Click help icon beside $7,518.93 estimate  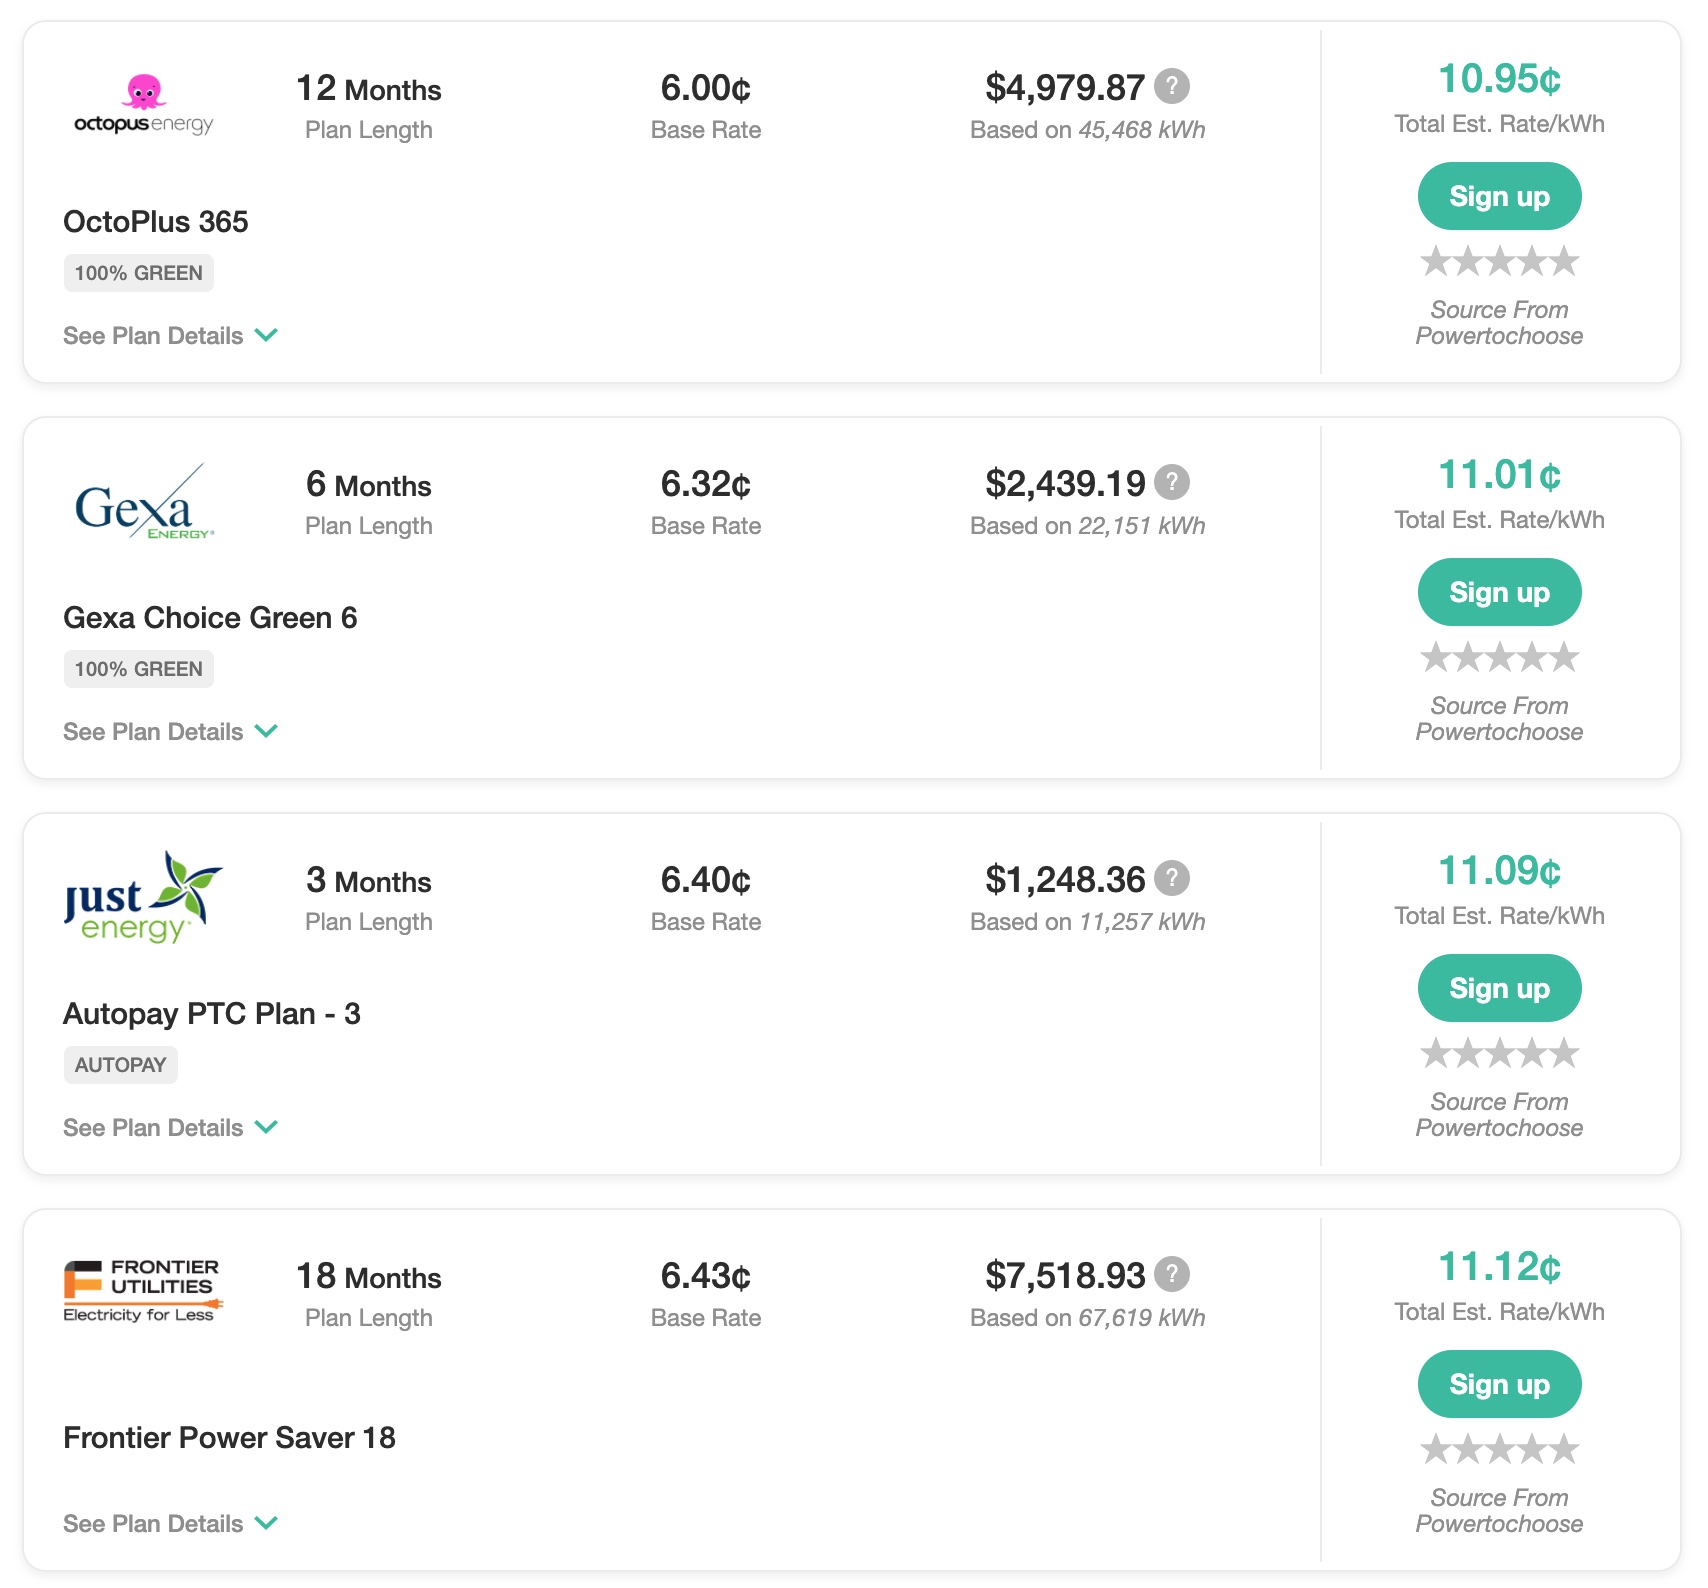[x=1171, y=1274]
